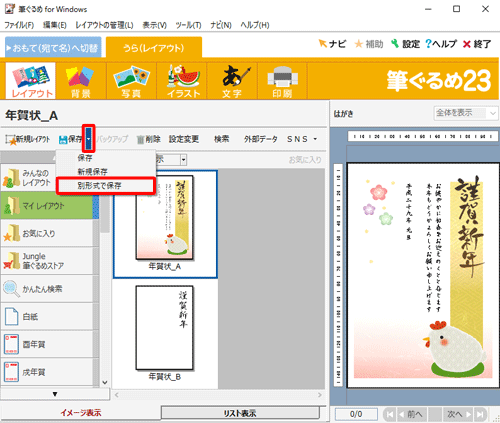
Task: Click the horizontal scrollbar right arrow
Action: coord(320,395)
